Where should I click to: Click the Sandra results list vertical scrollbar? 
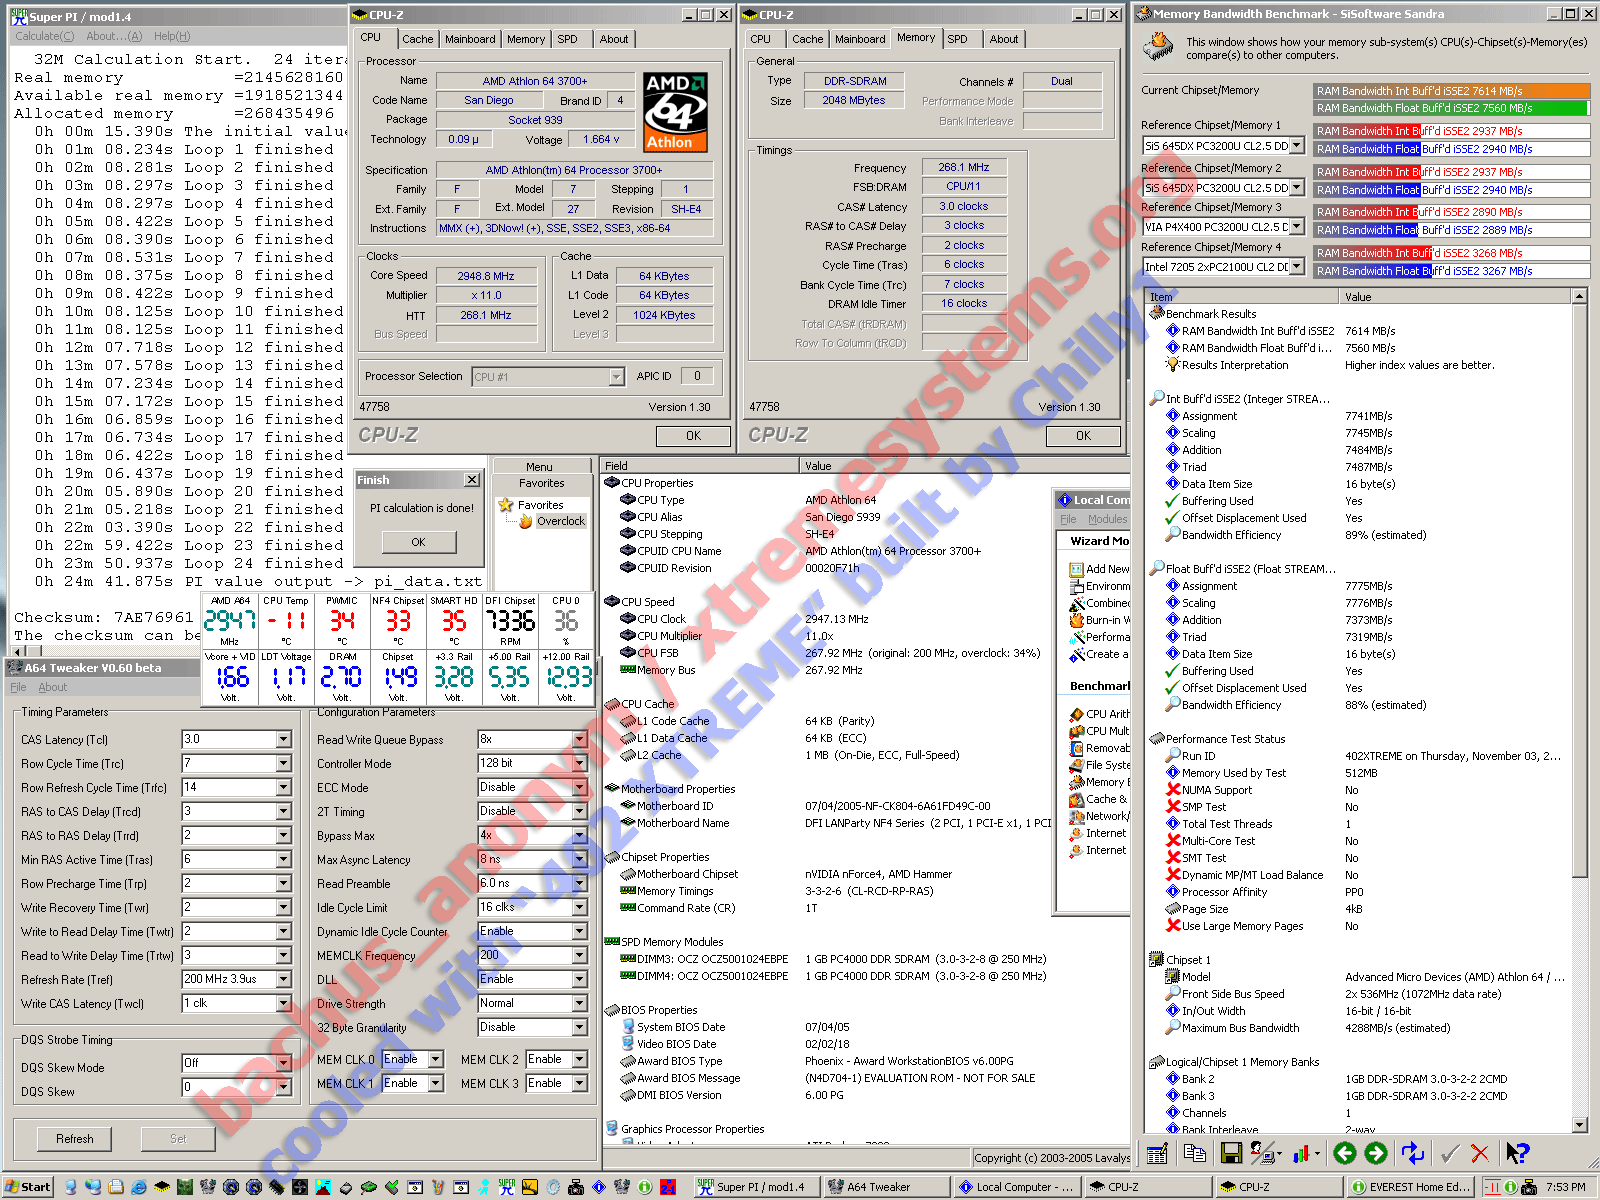click(1580, 710)
